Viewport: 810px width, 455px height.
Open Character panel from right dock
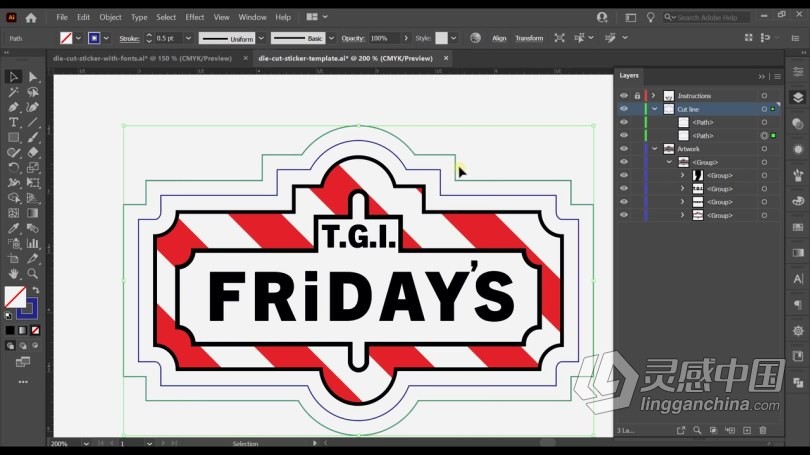pos(798,279)
